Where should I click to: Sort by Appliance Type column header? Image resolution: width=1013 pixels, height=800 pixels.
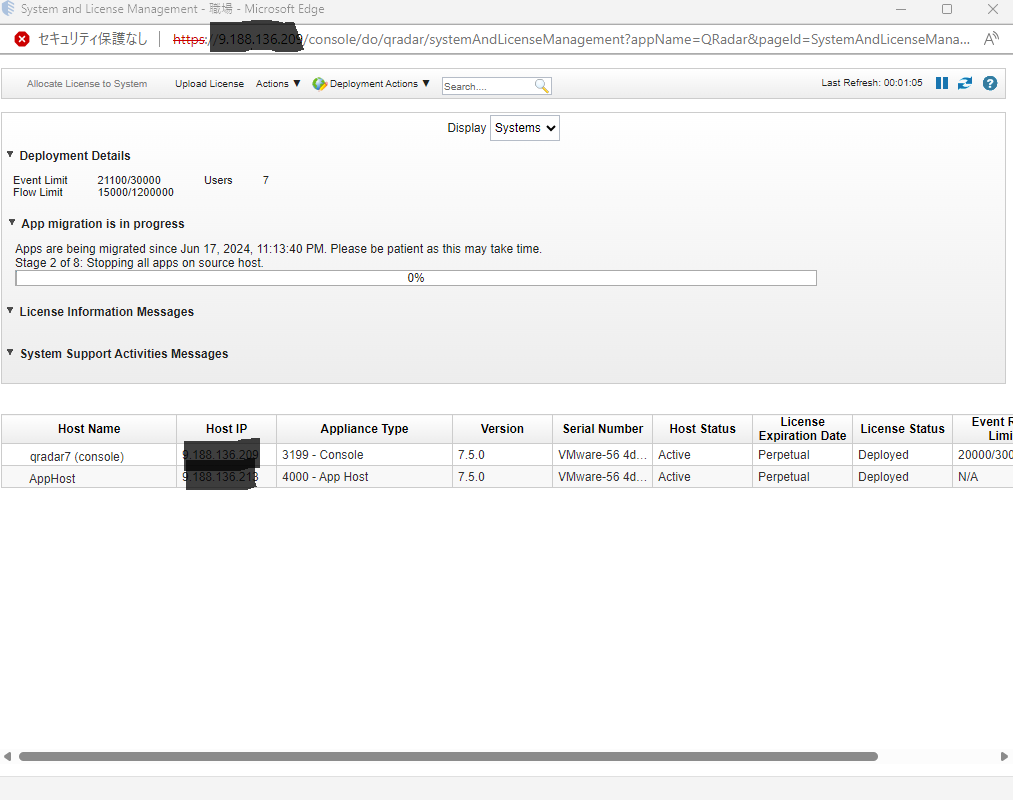tap(364, 429)
